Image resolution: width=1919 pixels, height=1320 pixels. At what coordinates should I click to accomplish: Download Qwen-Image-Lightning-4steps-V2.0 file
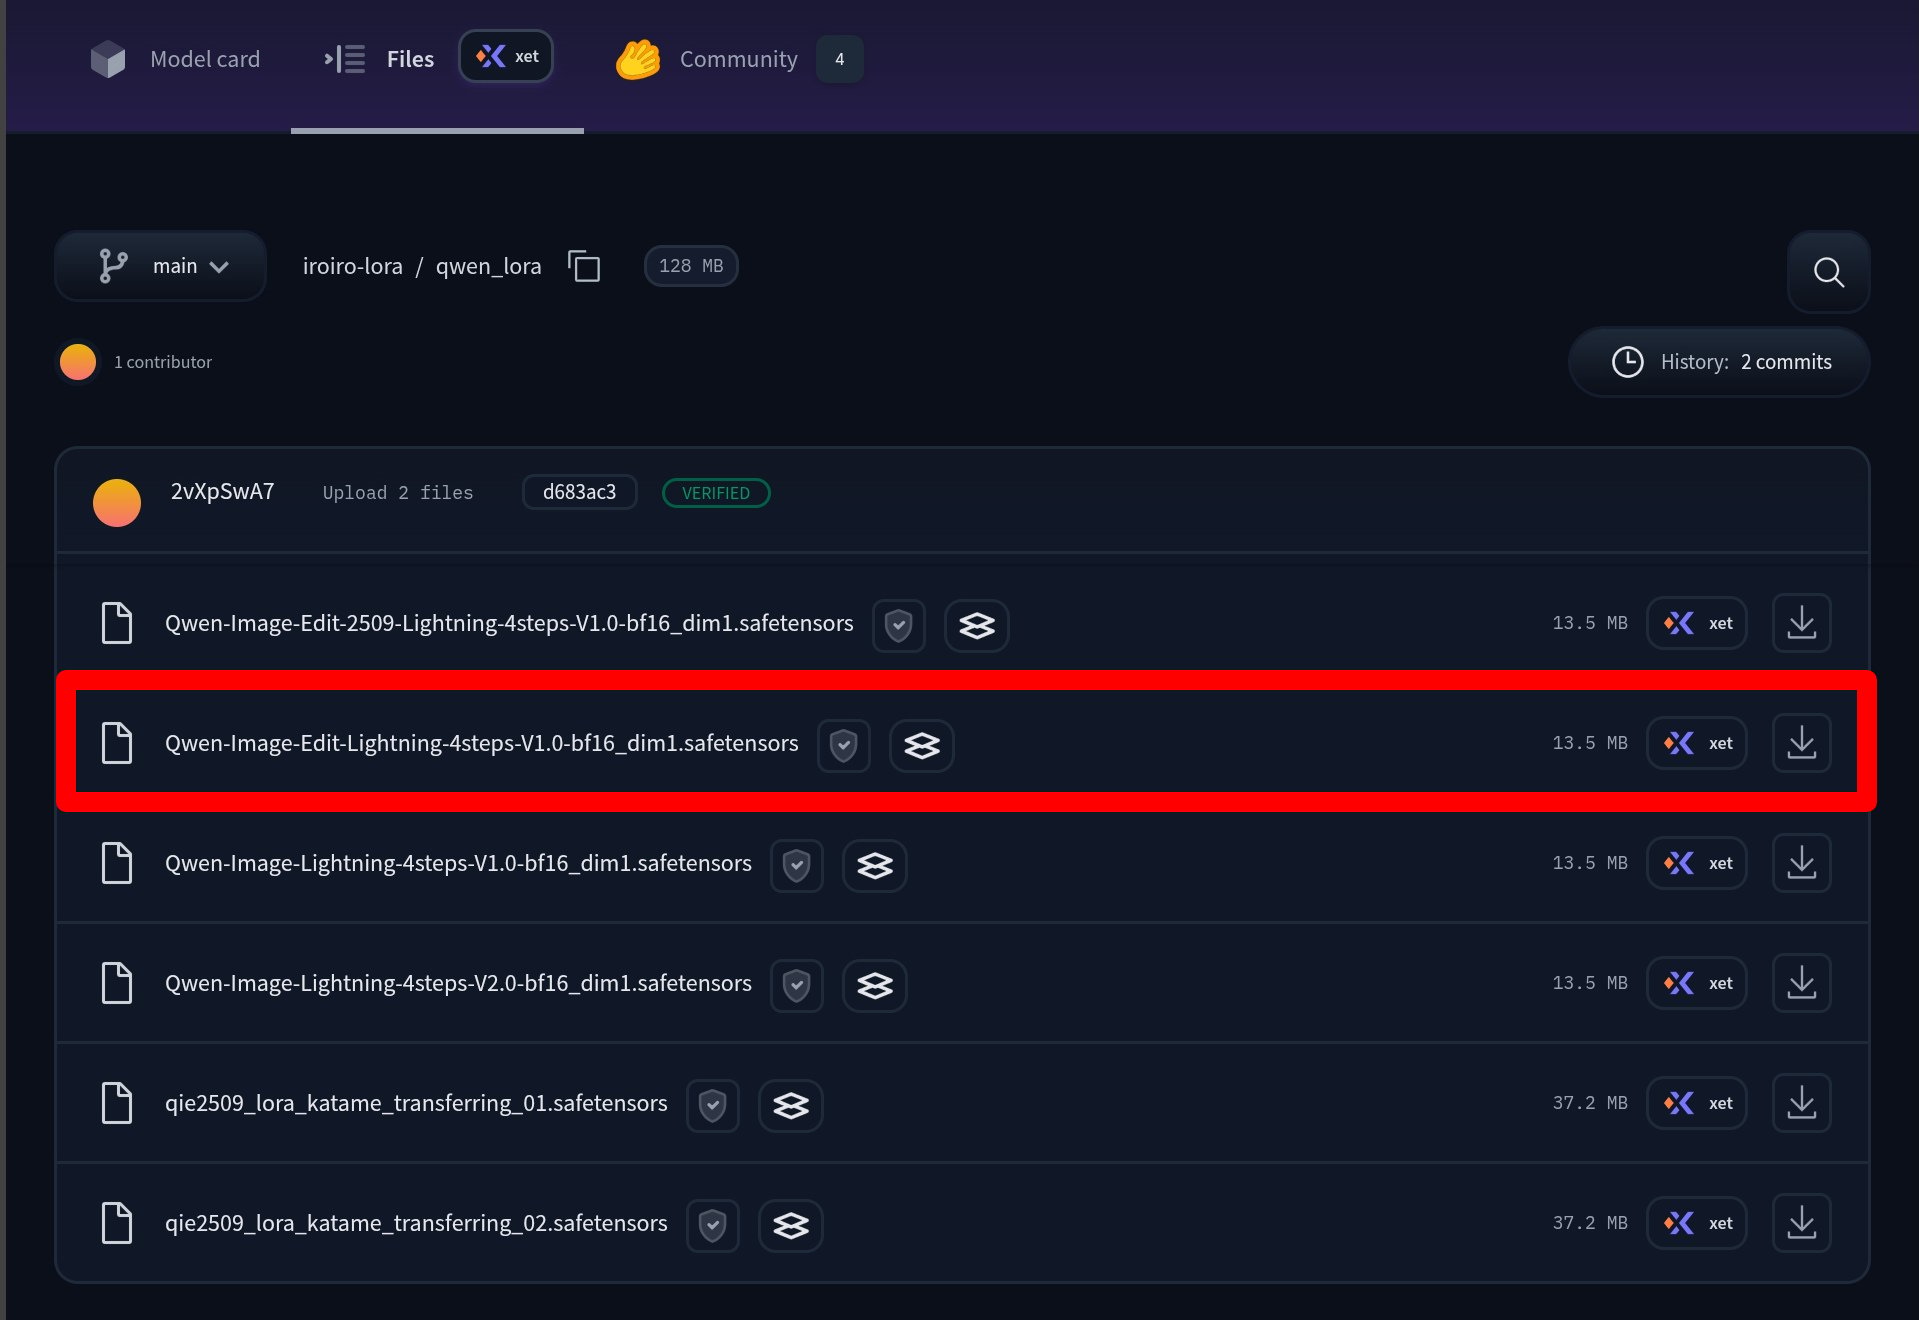click(x=1802, y=983)
